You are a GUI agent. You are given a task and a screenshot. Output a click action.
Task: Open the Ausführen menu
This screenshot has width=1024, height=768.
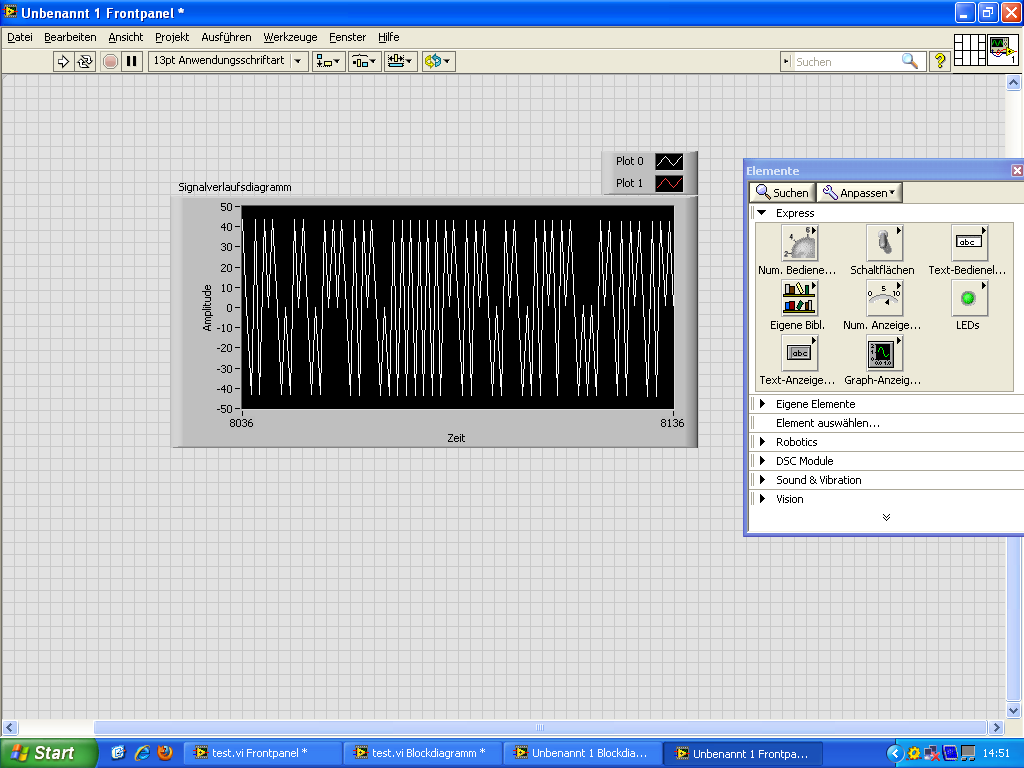(x=226, y=37)
